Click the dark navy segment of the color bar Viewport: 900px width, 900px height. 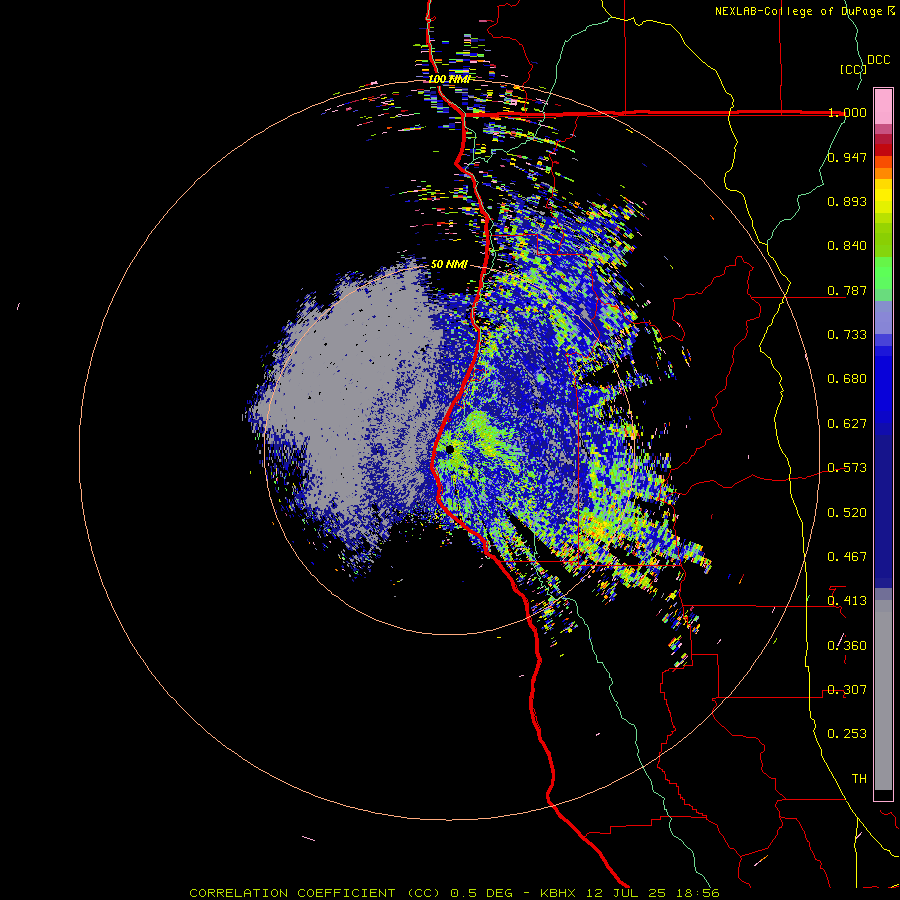point(883,511)
